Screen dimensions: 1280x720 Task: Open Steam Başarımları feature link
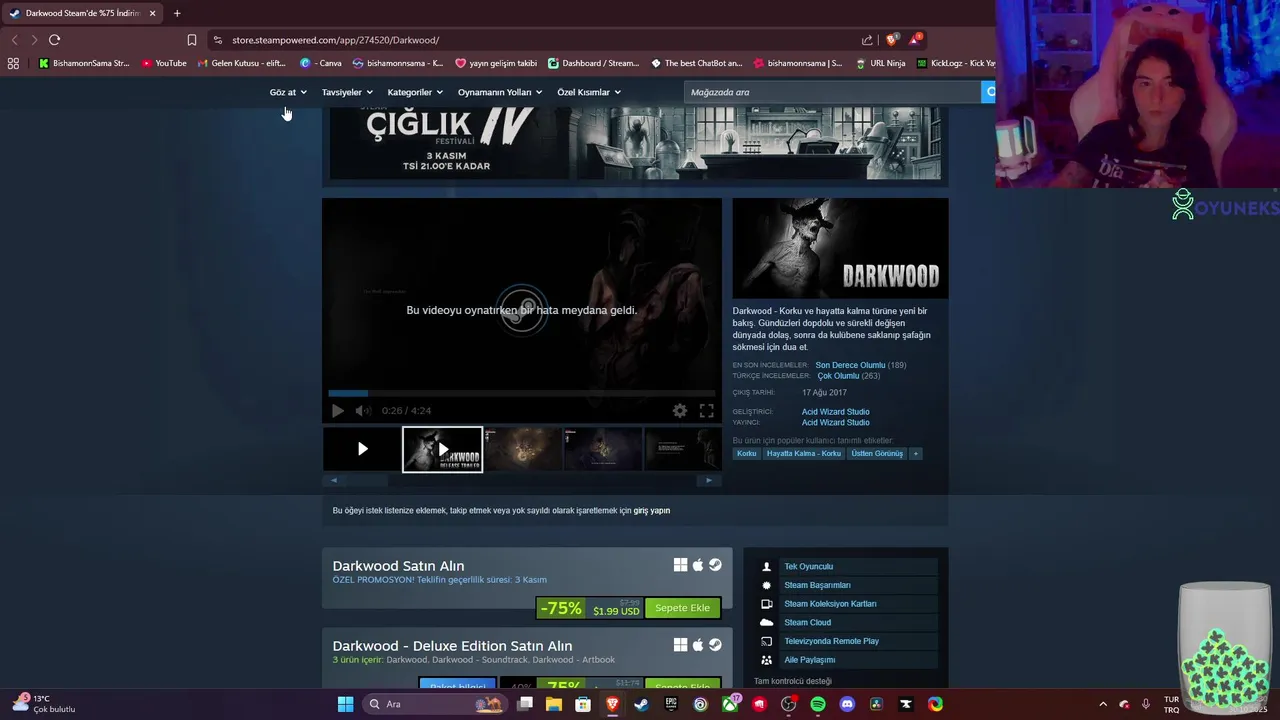[x=817, y=585]
